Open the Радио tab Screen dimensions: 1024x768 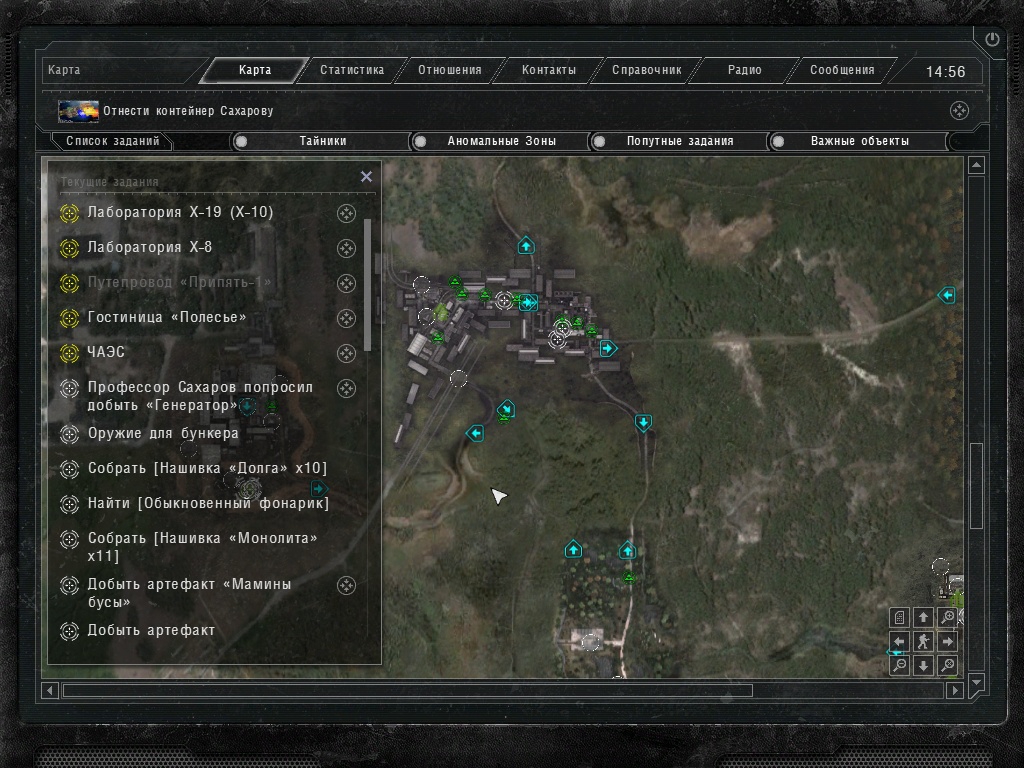coord(744,70)
